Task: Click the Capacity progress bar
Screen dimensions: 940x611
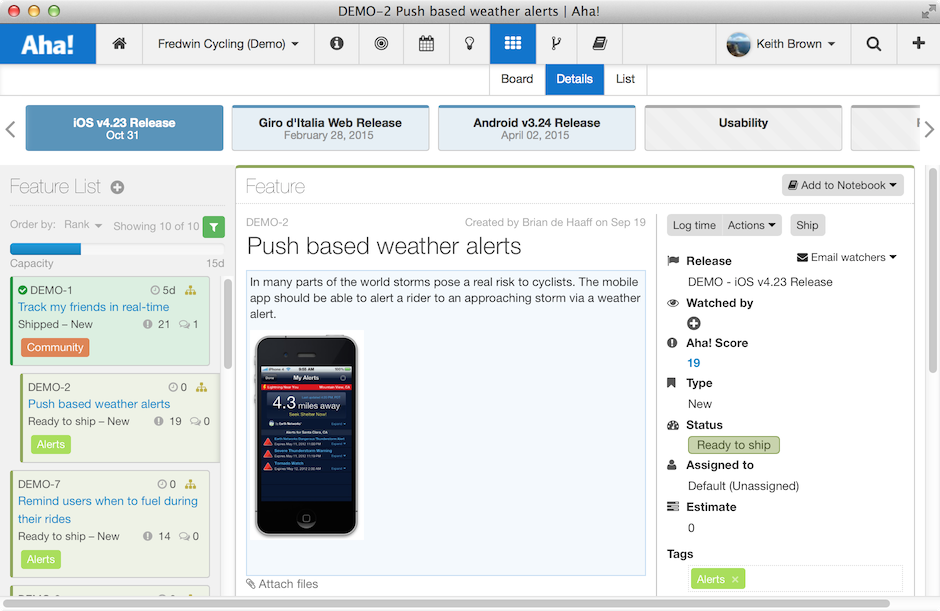Action: (117, 249)
